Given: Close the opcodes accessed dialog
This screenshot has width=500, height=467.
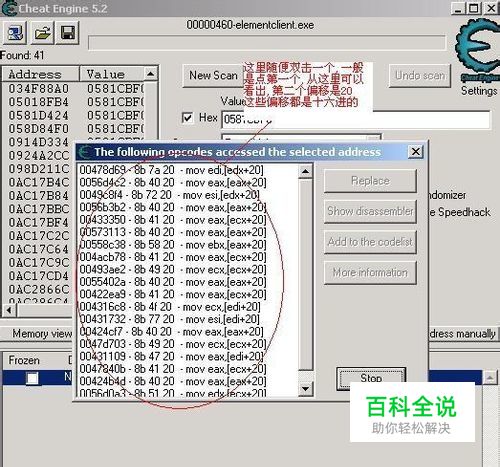Looking at the screenshot, I should (x=416, y=152).
